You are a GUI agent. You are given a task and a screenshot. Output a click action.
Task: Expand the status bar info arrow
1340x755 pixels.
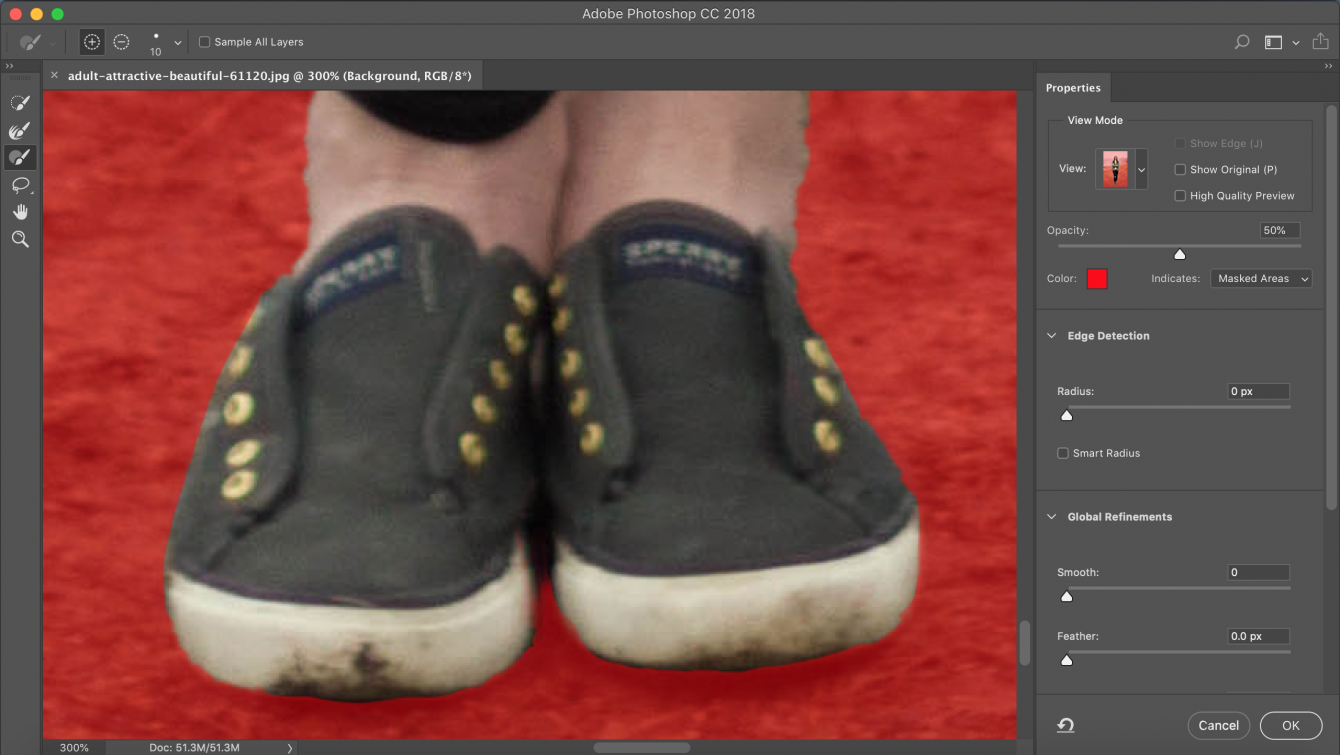(290, 747)
